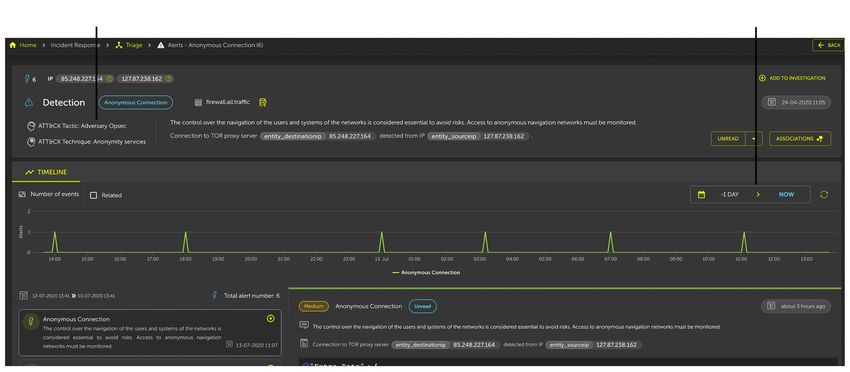The width and height of the screenshot is (850, 372).
Task: Open the Triage breadcrumb link
Action: 134,45
